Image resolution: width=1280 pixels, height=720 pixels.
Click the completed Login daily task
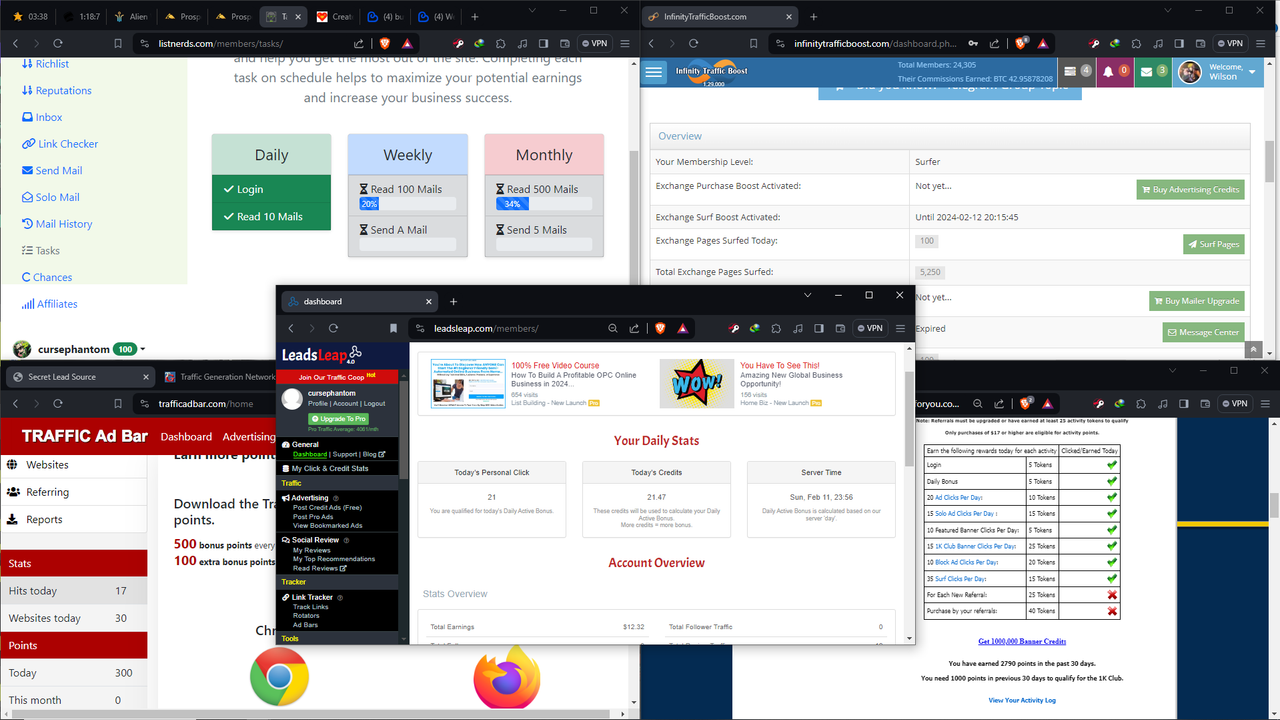(x=271, y=189)
